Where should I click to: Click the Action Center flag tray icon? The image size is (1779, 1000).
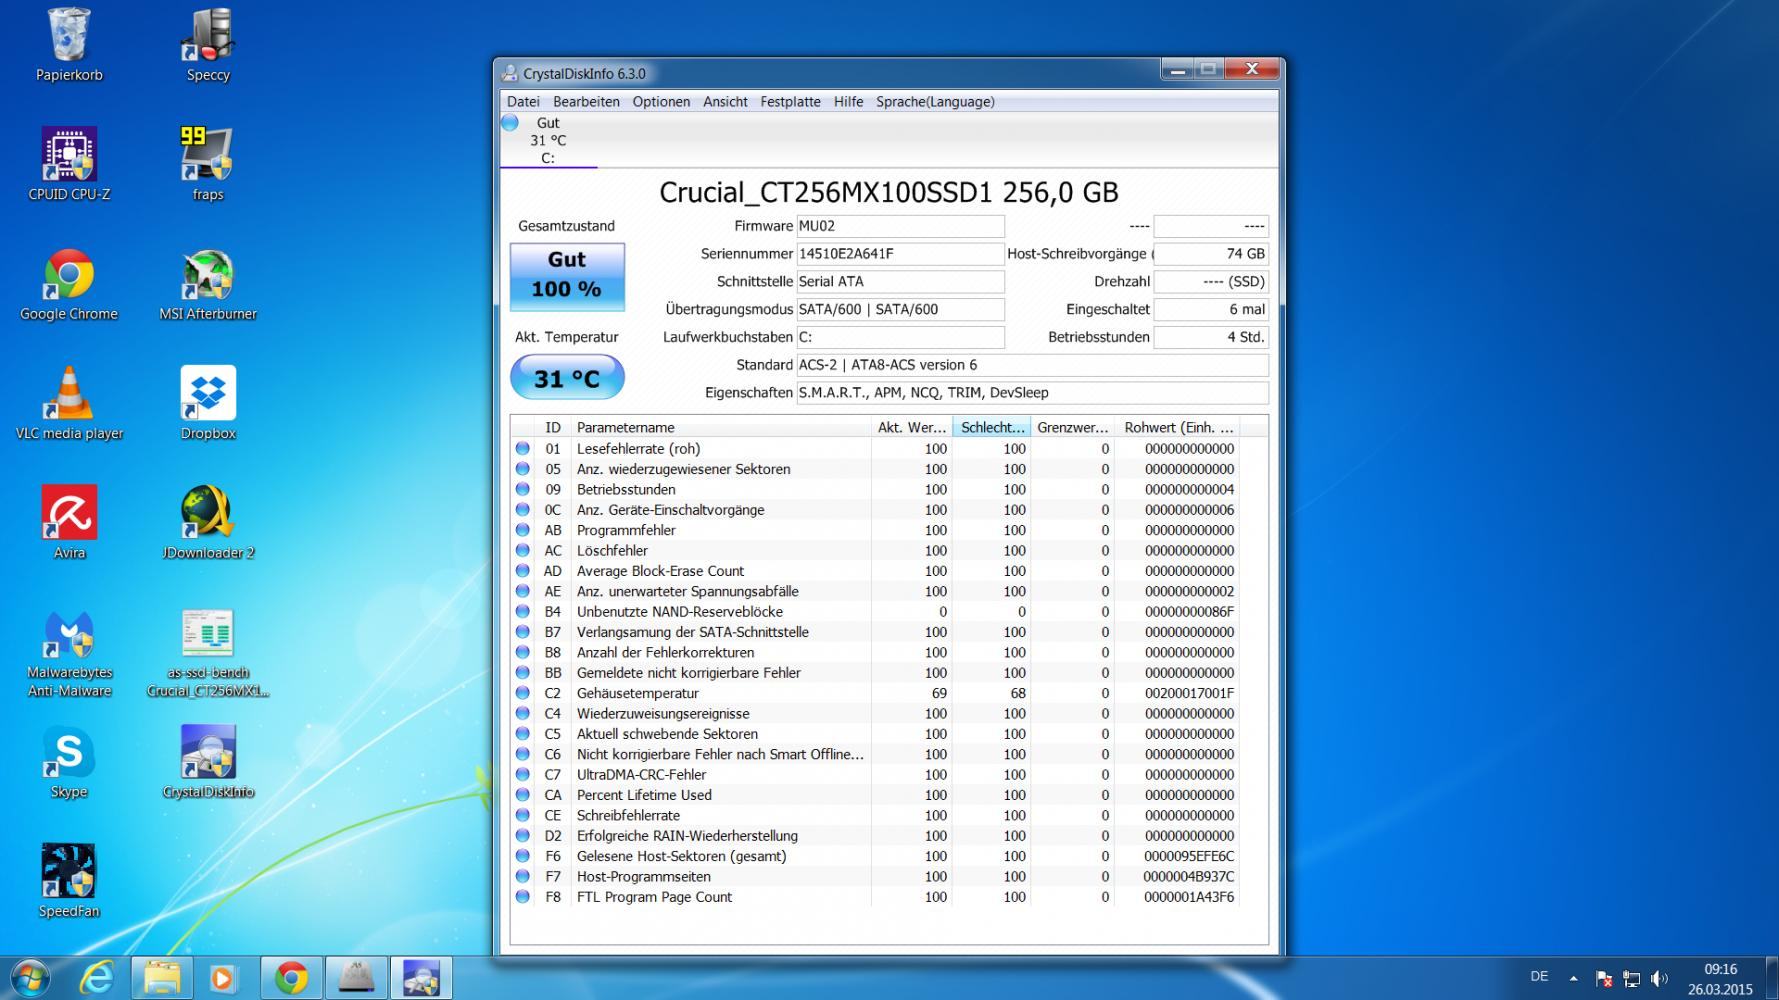1603,978
